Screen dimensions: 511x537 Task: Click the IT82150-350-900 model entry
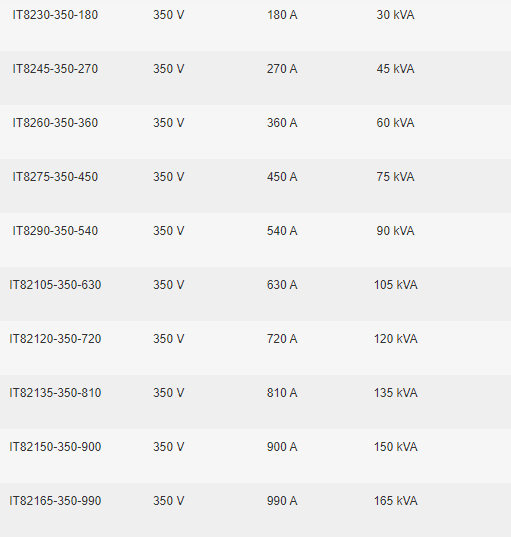55,447
